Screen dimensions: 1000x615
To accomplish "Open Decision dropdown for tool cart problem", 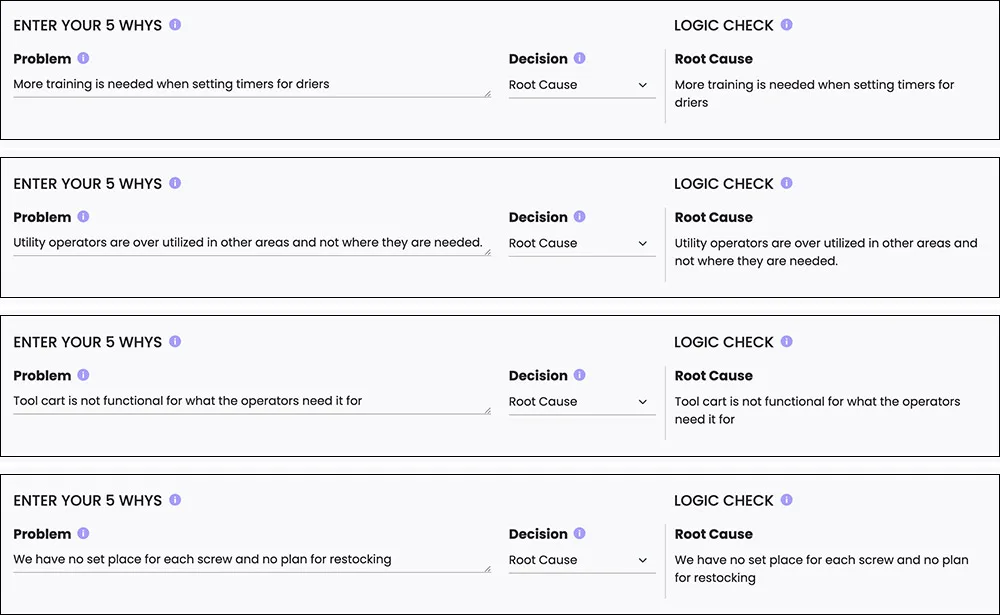I will 582,401.
